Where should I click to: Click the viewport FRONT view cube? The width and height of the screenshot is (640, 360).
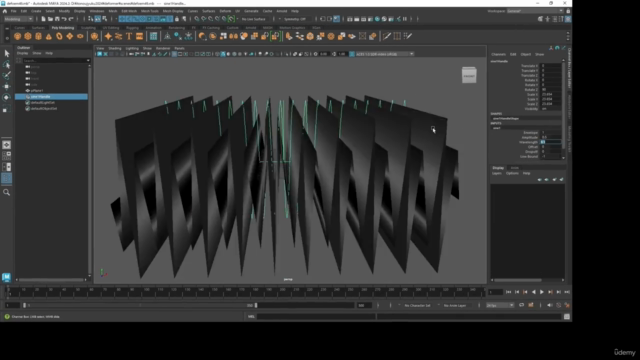[469, 76]
